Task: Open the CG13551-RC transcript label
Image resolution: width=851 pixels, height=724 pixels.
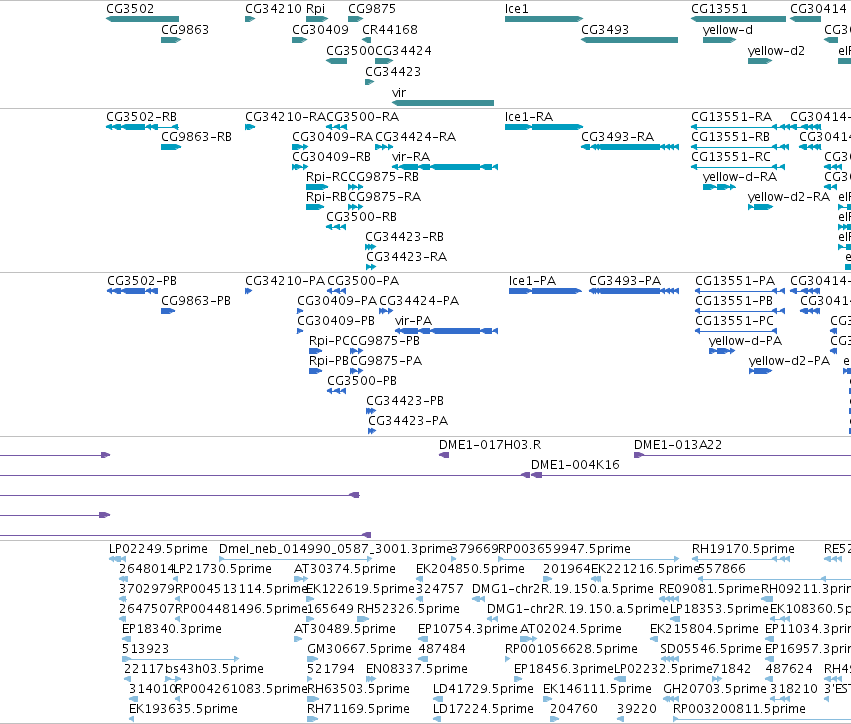Action: [731, 157]
